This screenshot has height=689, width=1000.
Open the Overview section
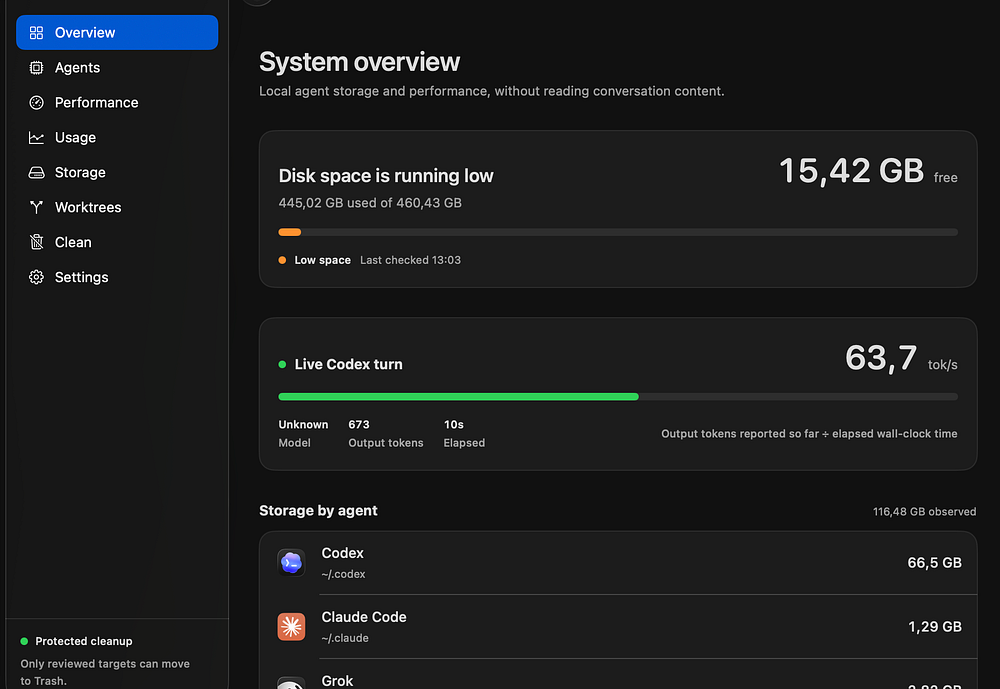tap(117, 33)
